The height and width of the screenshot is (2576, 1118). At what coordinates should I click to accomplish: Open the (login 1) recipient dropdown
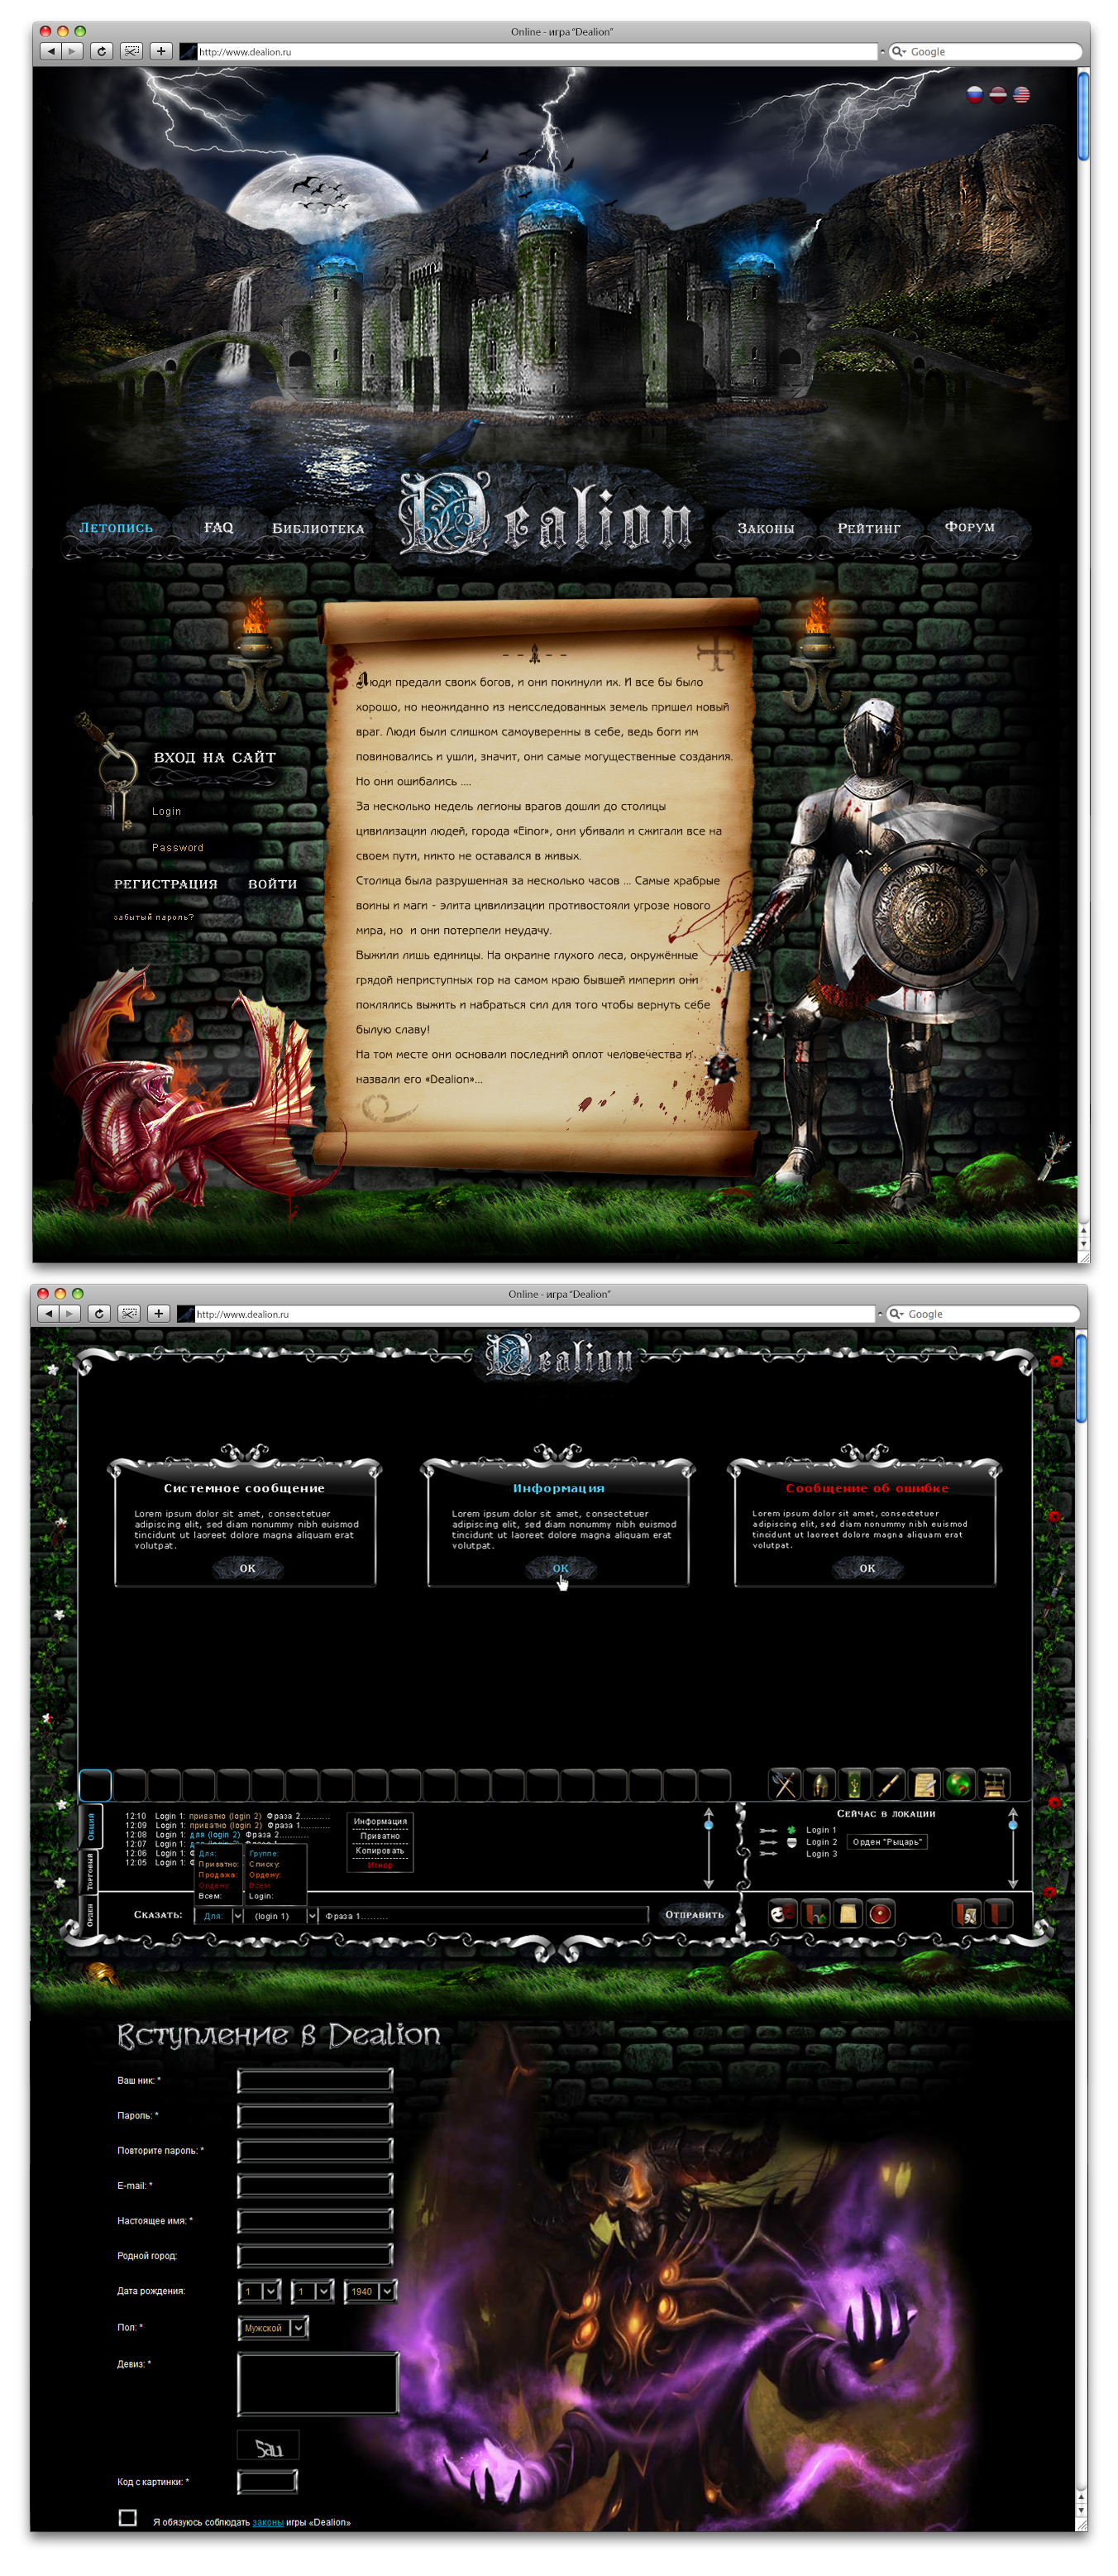click(281, 1915)
